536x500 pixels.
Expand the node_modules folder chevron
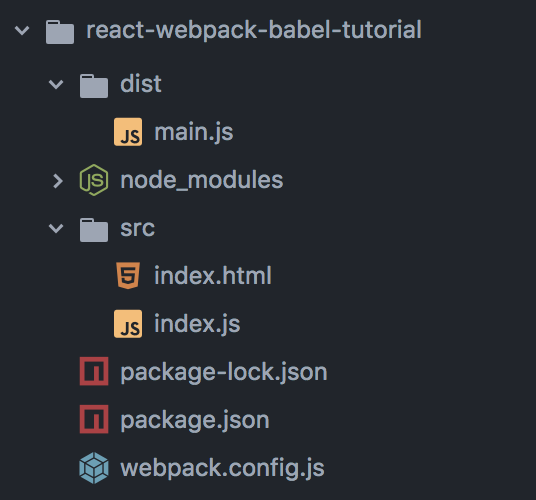58,181
